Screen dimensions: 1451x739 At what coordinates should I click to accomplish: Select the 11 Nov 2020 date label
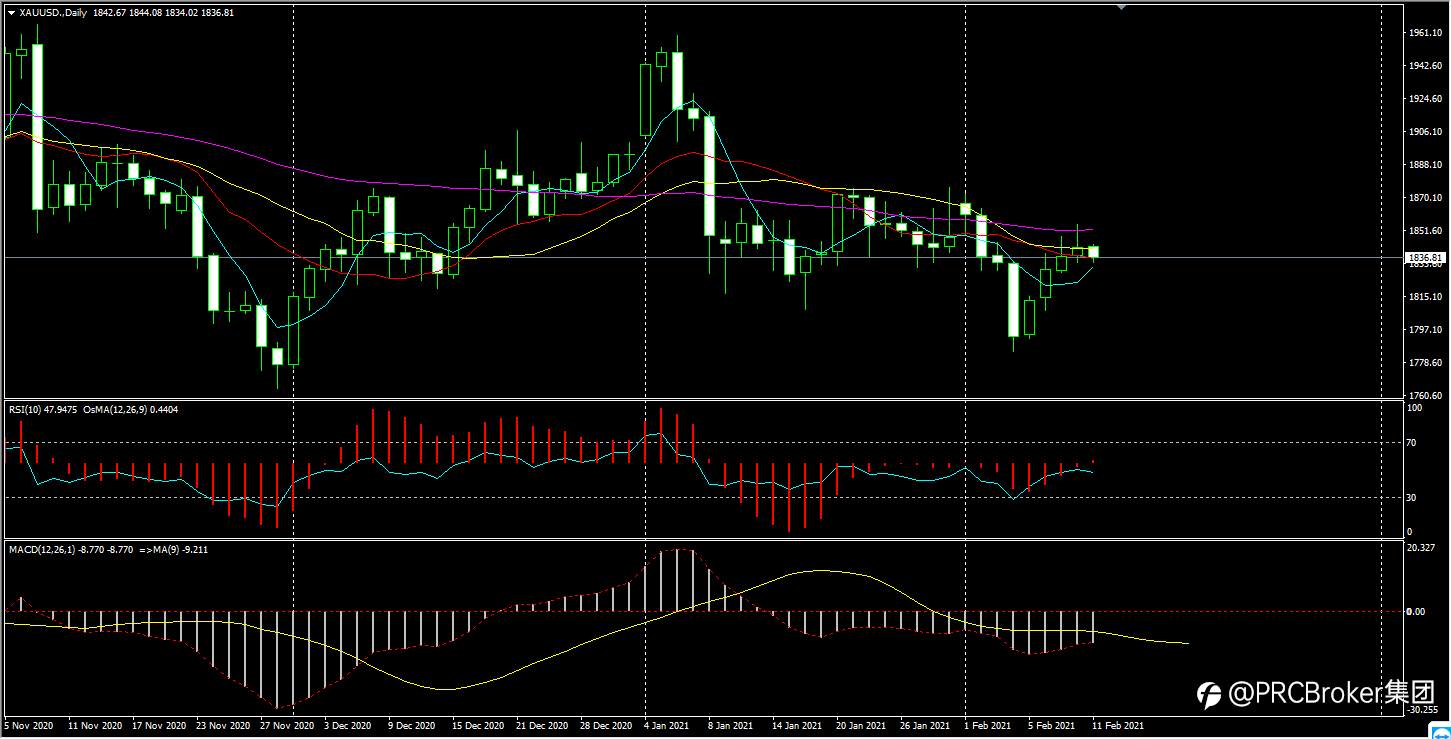tap(95, 725)
